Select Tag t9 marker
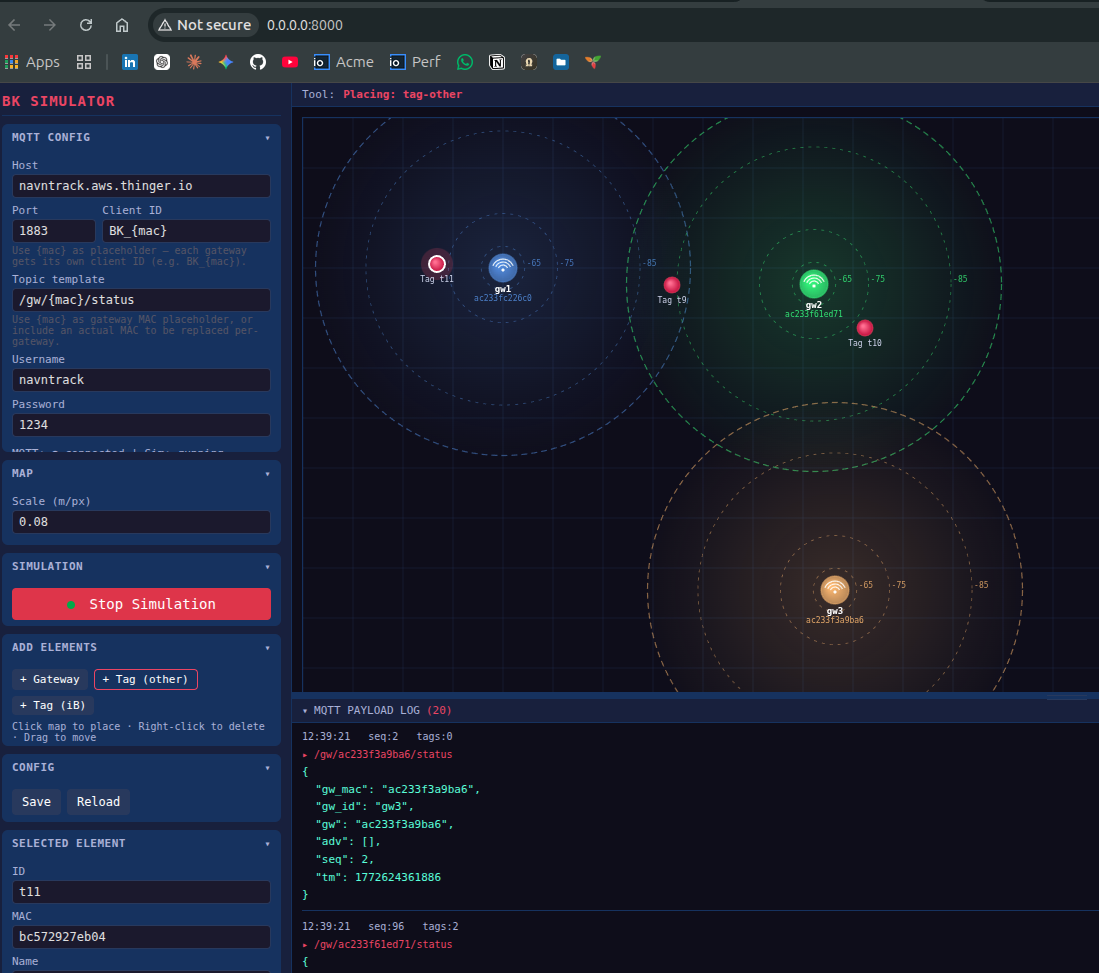This screenshot has height=973, width=1099. (671, 285)
